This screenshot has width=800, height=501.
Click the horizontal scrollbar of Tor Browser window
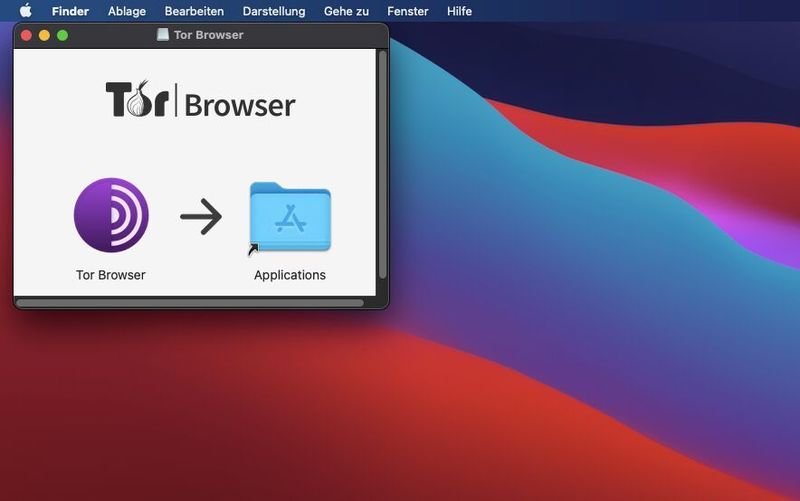pos(190,303)
